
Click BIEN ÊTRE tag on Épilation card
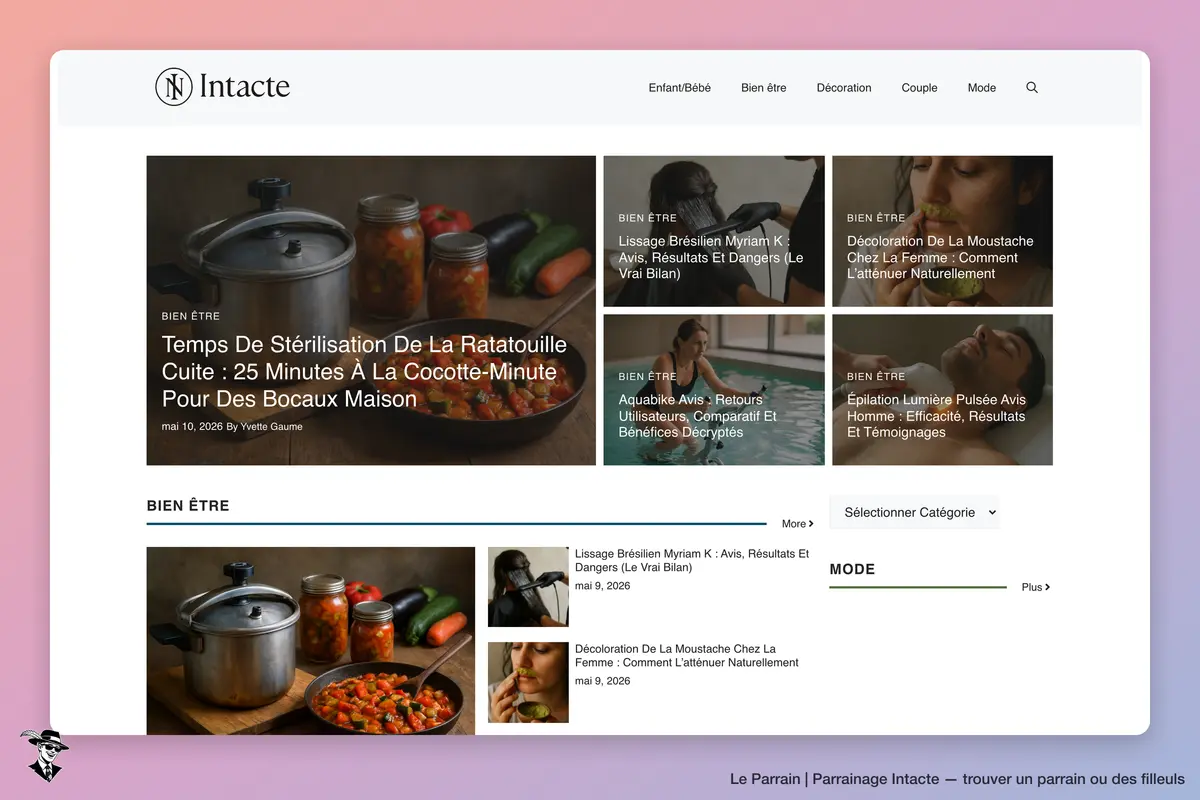[876, 377]
